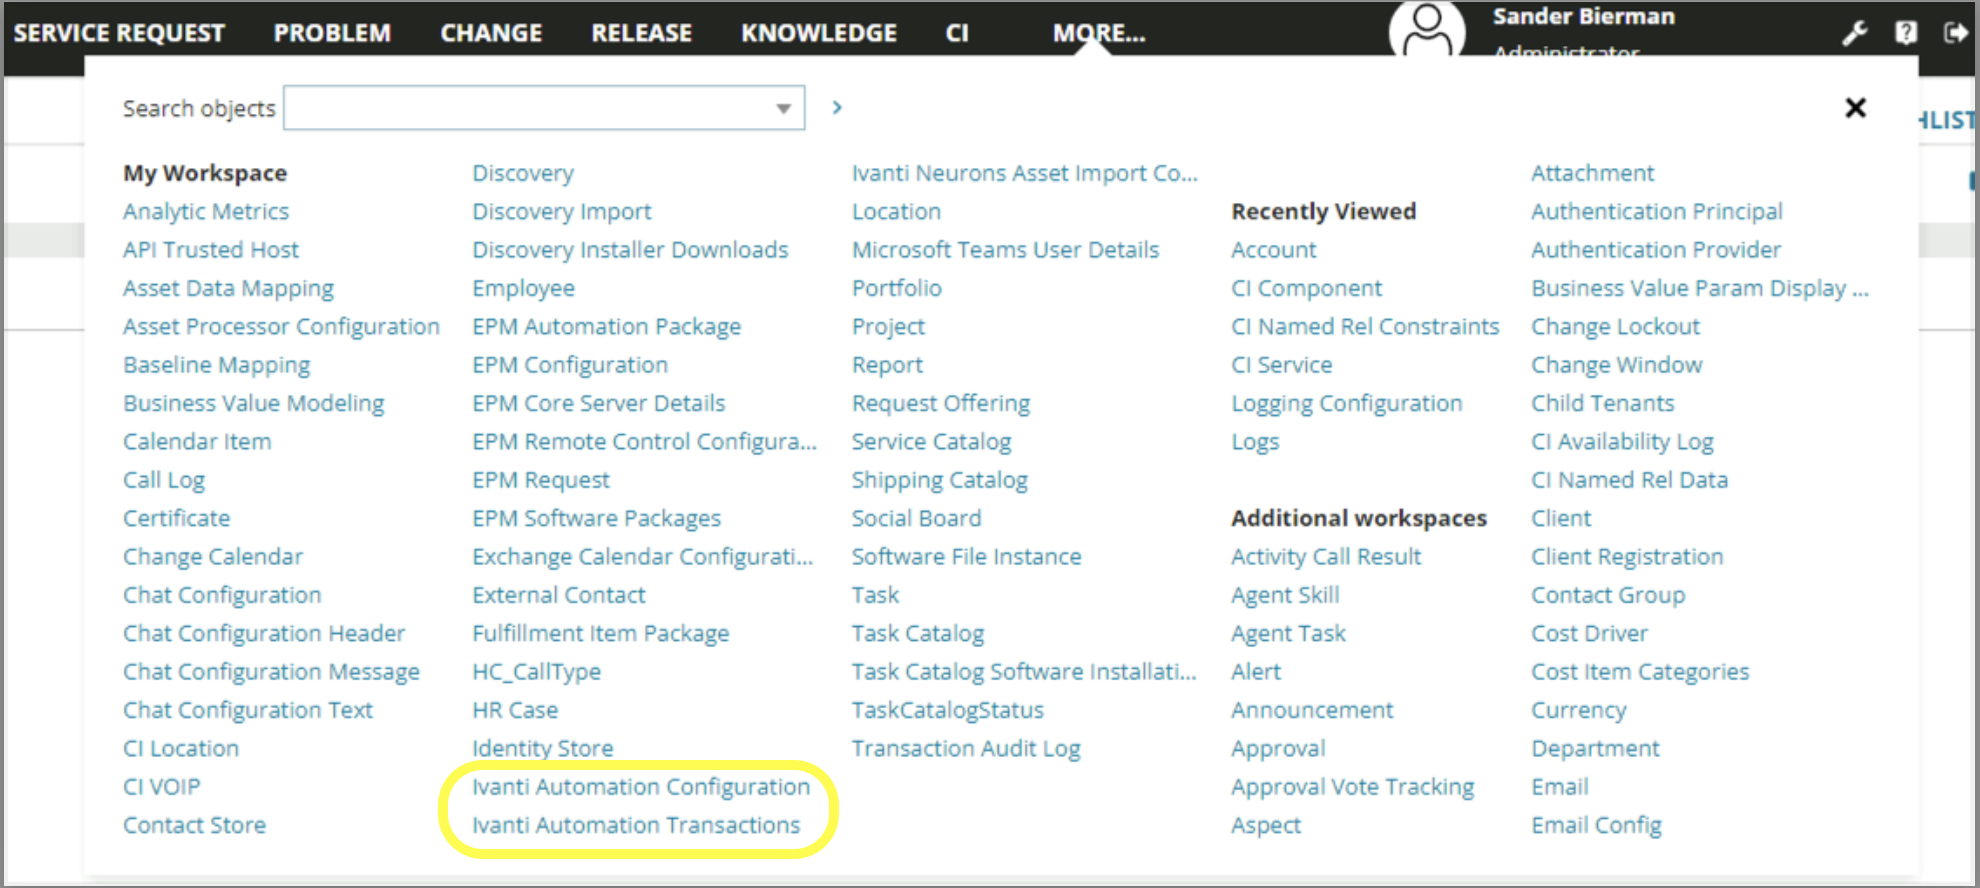Focus the Search objects input field
The image size is (1980, 888).
[x=544, y=108]
